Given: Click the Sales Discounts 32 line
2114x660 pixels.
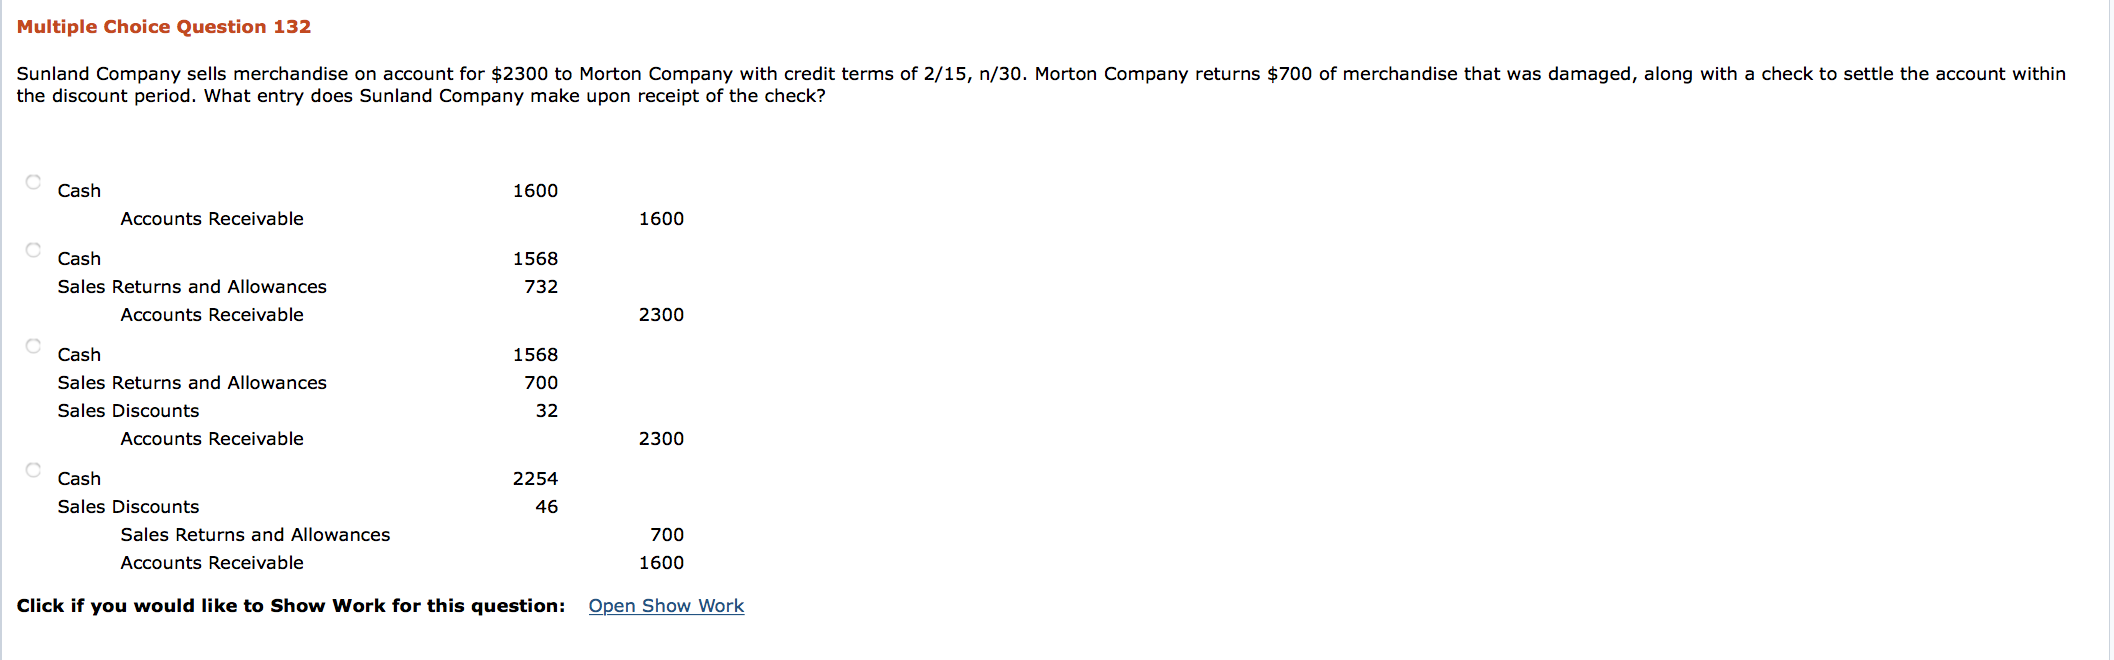Looking at the screenshot, I should click(x=300, y=410).
